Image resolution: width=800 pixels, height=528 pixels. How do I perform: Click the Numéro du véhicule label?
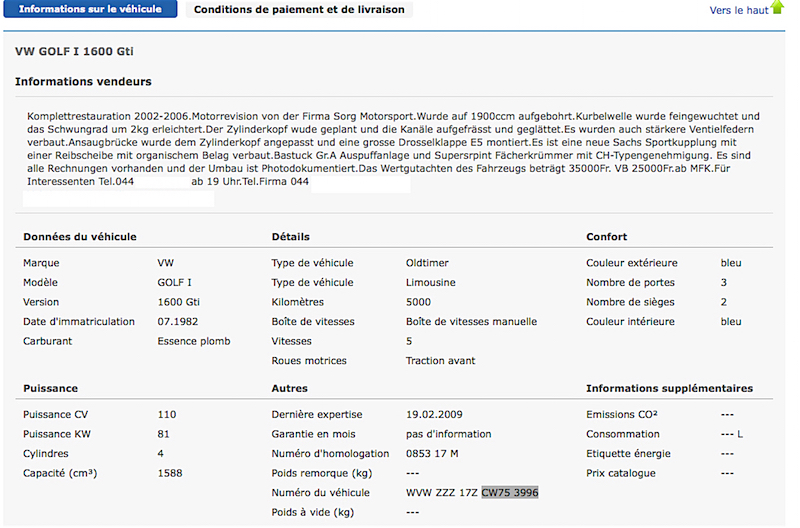click(320, 492)
